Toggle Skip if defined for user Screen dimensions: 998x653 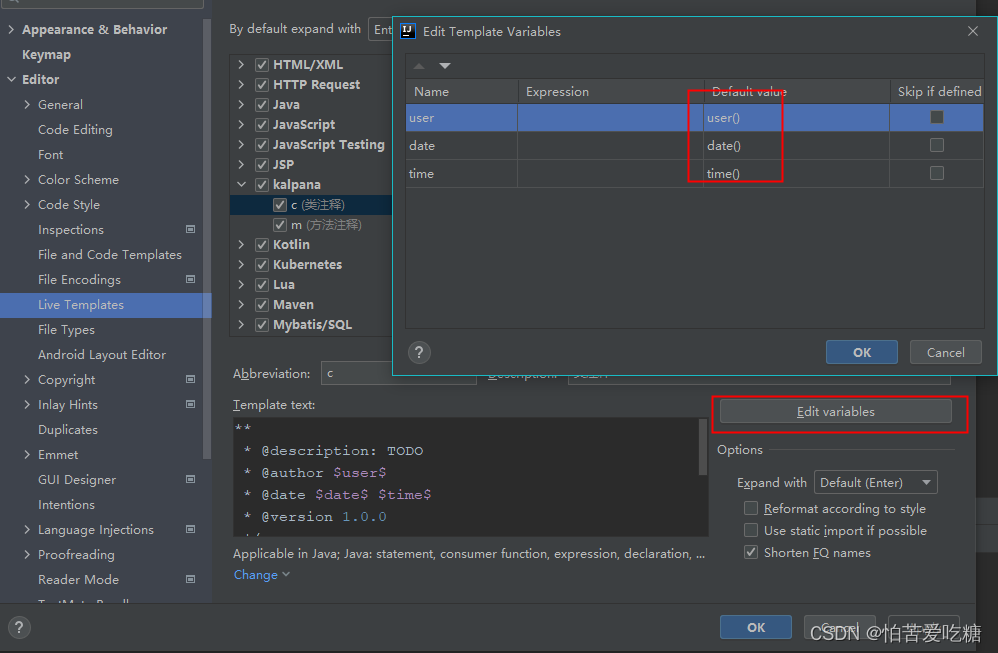(x=937, y=117)
